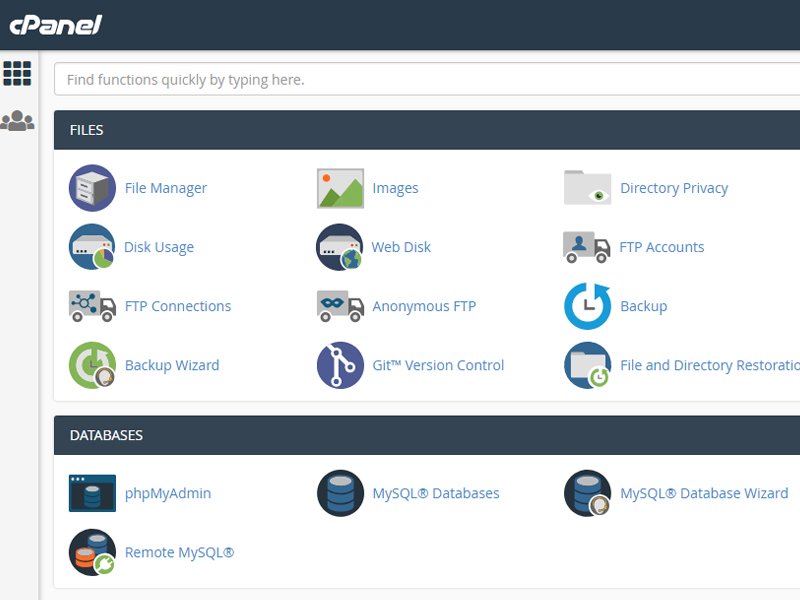Click the Anonymous FTP masked truck icon
The image size is (800, 600).
point(340,306)
